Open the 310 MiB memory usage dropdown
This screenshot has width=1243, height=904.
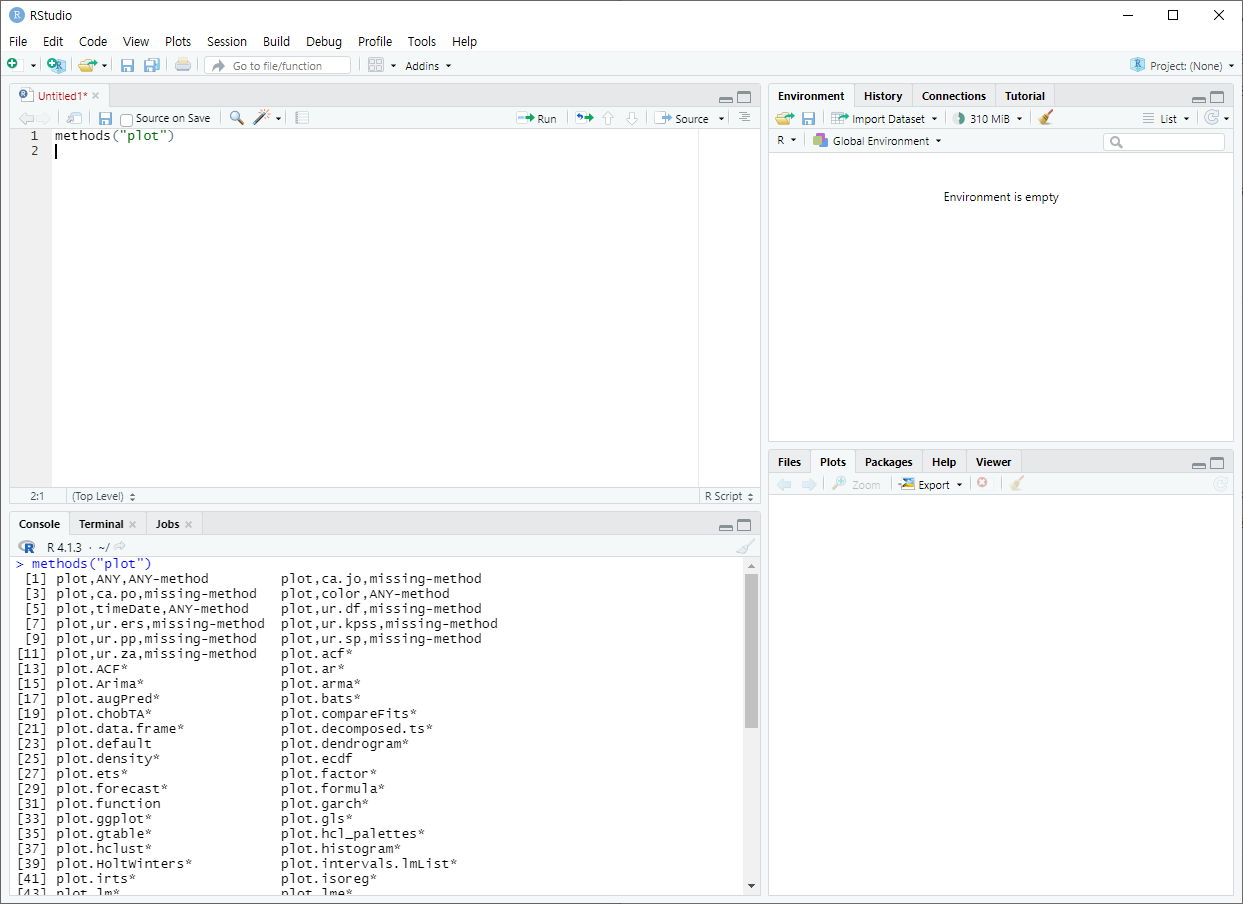click(x=988, y=118)
